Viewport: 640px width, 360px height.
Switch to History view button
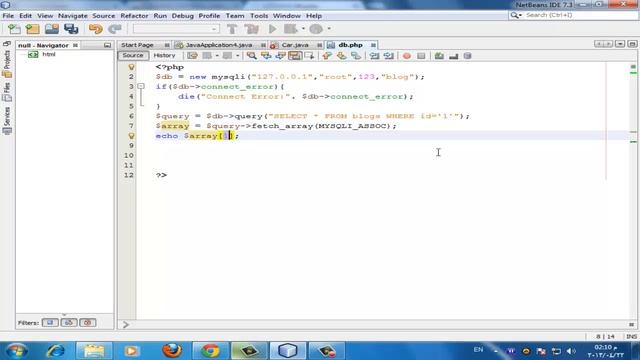(x=164, y=56)
